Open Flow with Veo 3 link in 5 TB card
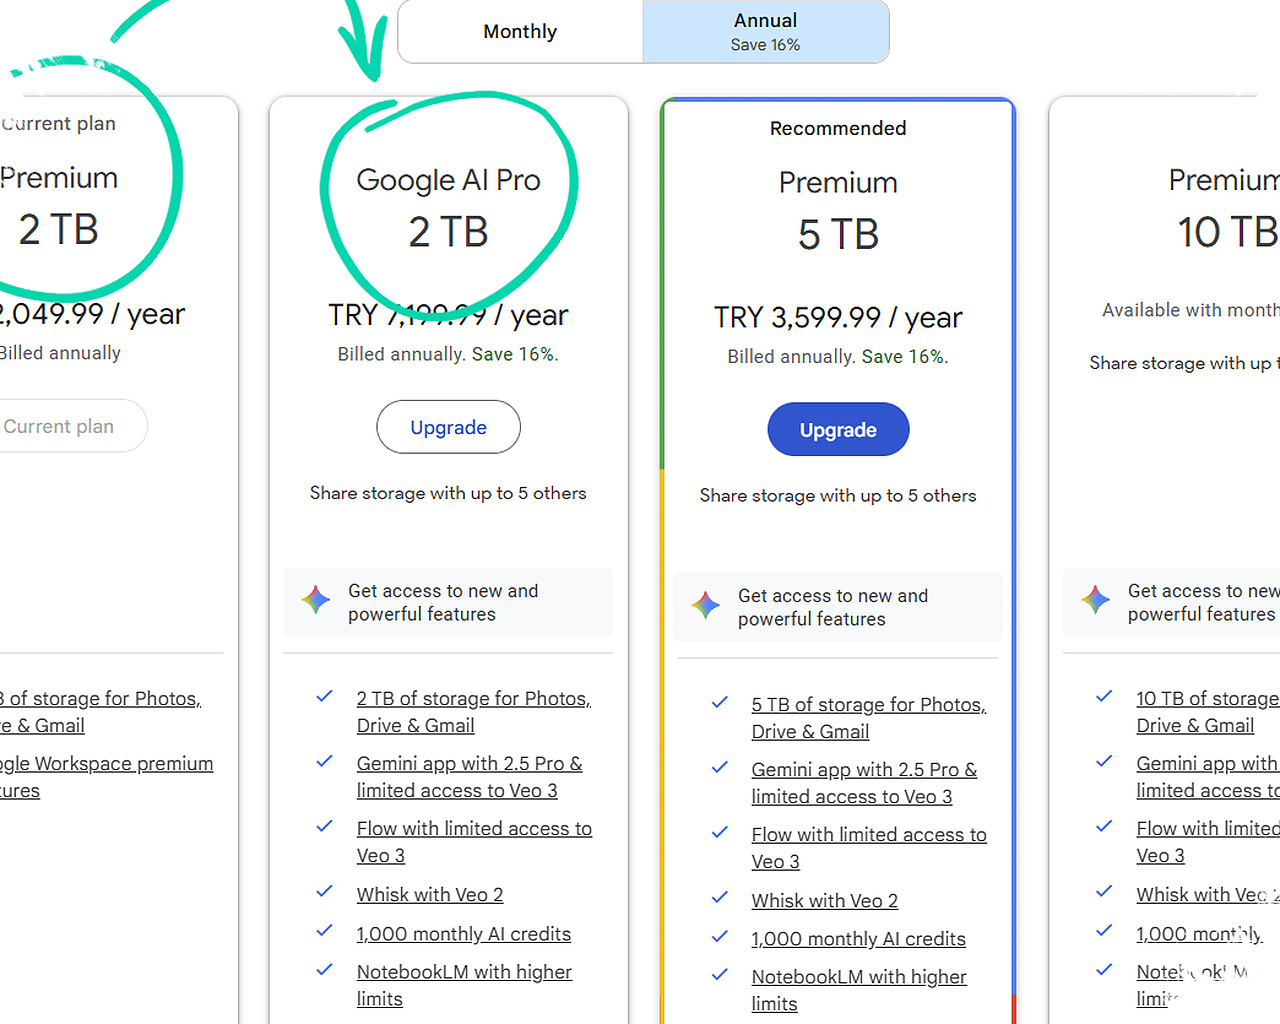The image size is (1280, 1024). (x=869, y=848)
